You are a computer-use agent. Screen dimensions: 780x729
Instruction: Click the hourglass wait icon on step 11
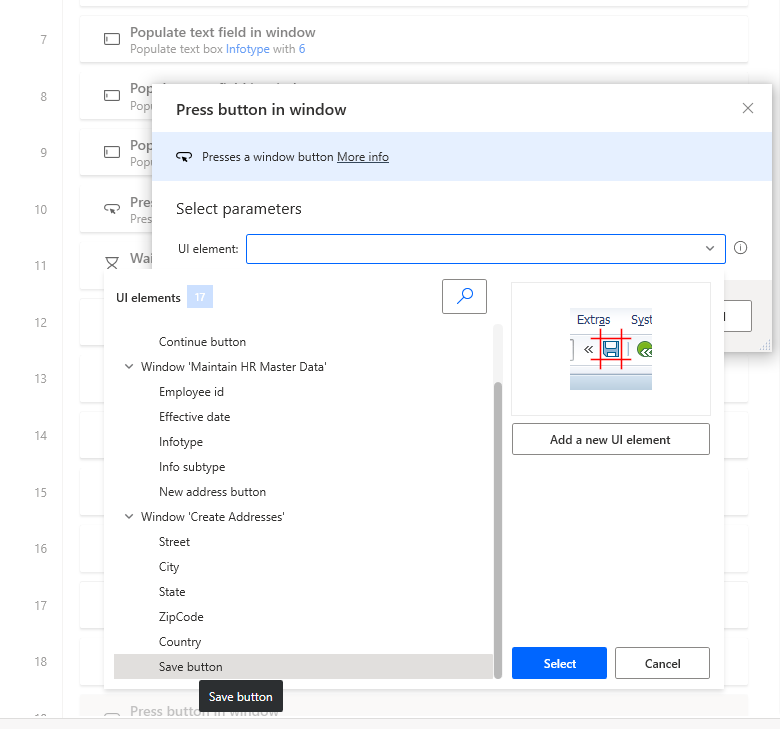112,263
